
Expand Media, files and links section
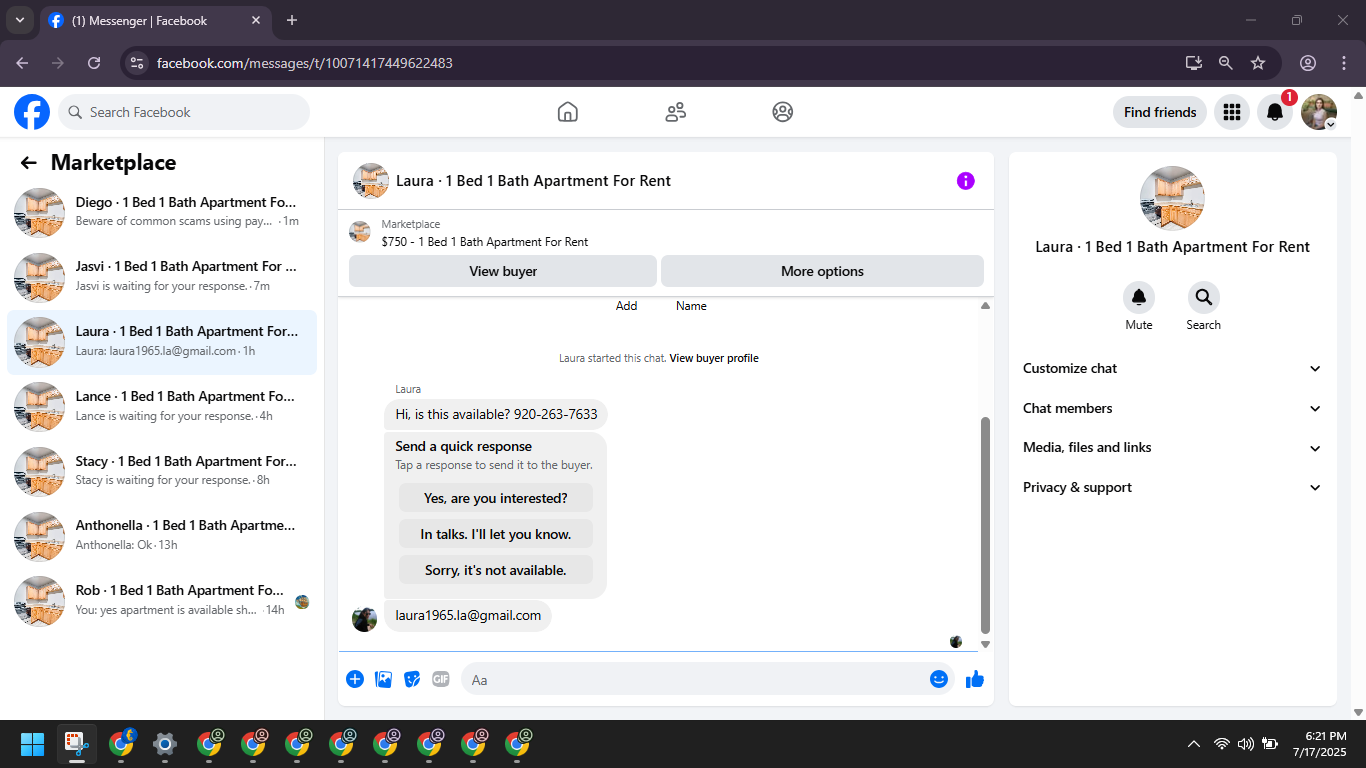[x=1172, y=447]
